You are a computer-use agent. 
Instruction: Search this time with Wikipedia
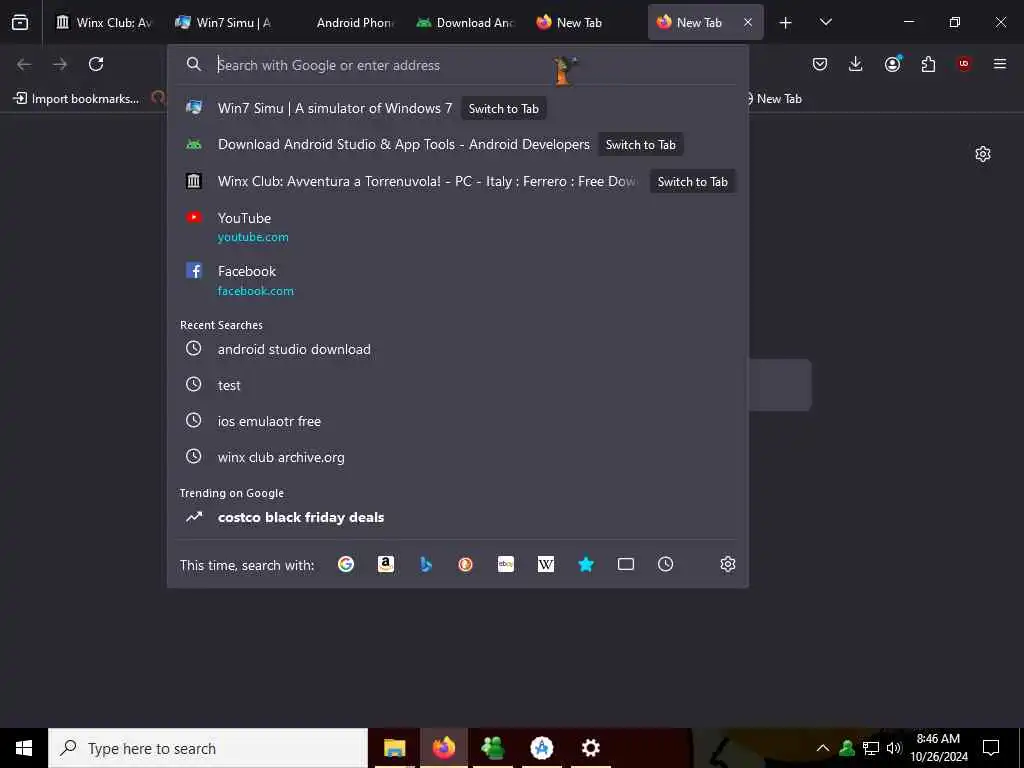coord(546,564)
